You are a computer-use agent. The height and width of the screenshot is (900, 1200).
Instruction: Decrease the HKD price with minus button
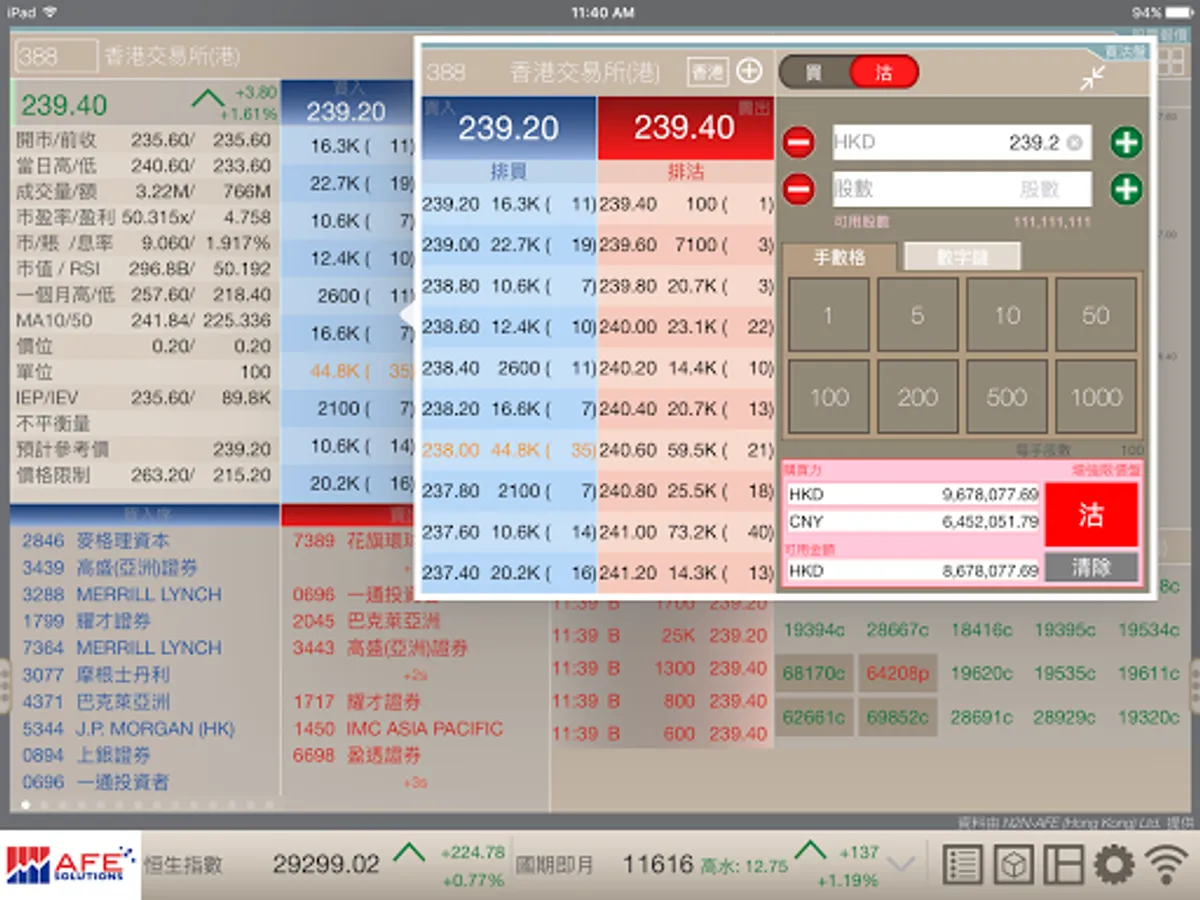click(798, 143)
